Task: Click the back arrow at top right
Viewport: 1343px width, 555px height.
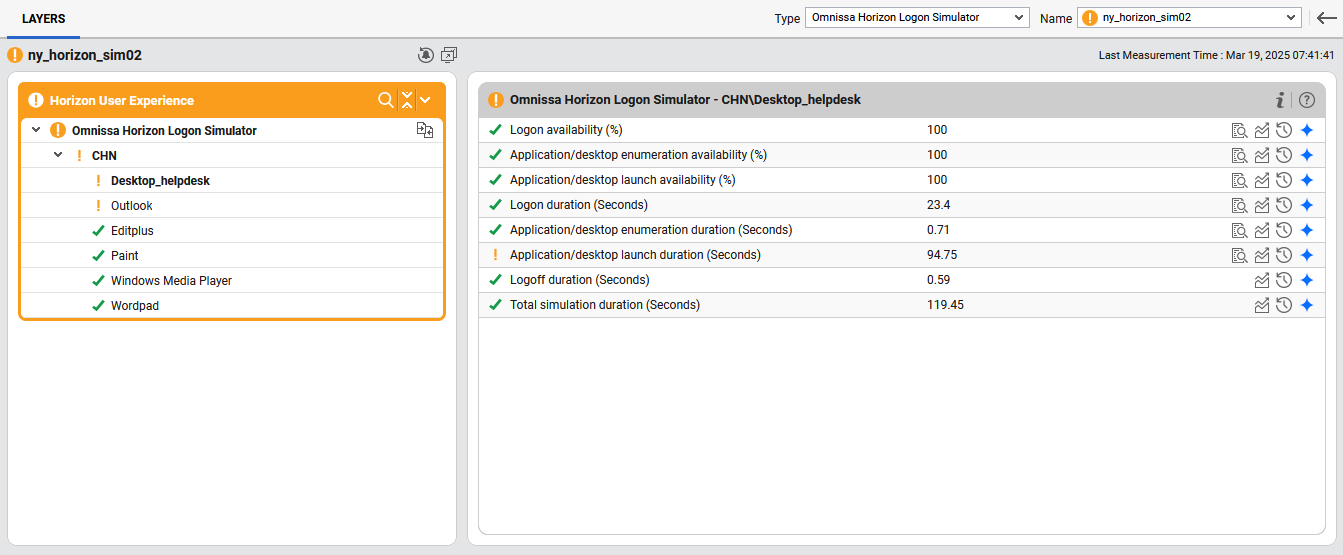Action: [1326, 17]
